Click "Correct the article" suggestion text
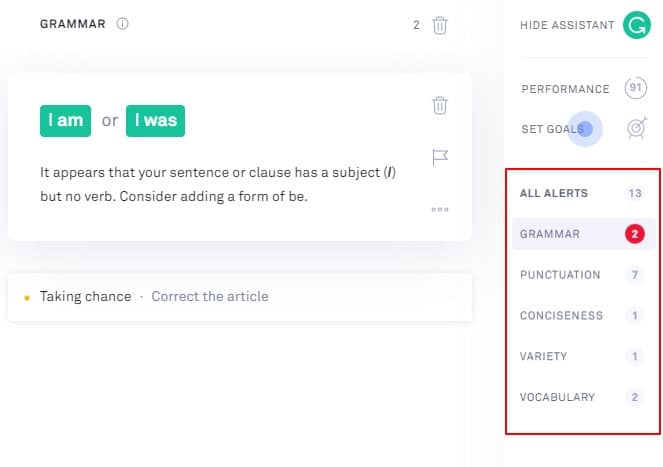The width and height of the screenshot is (663, 467). 210,297
